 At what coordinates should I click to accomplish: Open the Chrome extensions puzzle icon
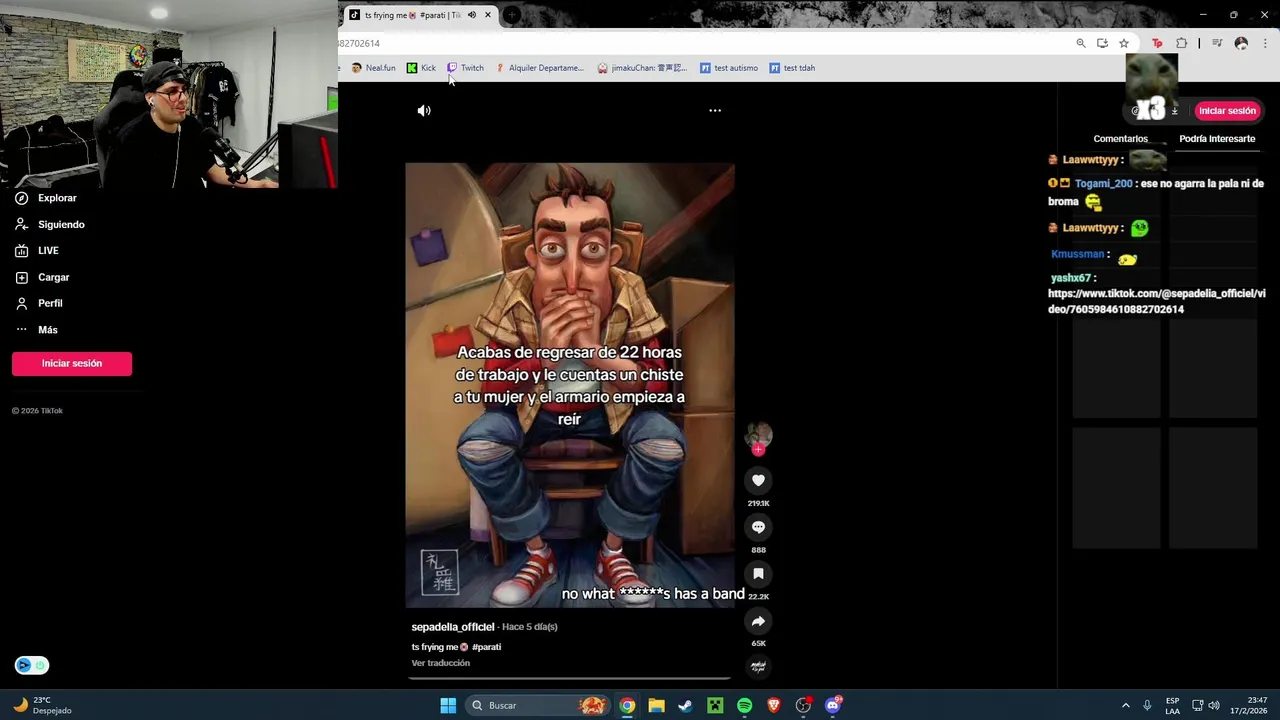point(1181,43)
